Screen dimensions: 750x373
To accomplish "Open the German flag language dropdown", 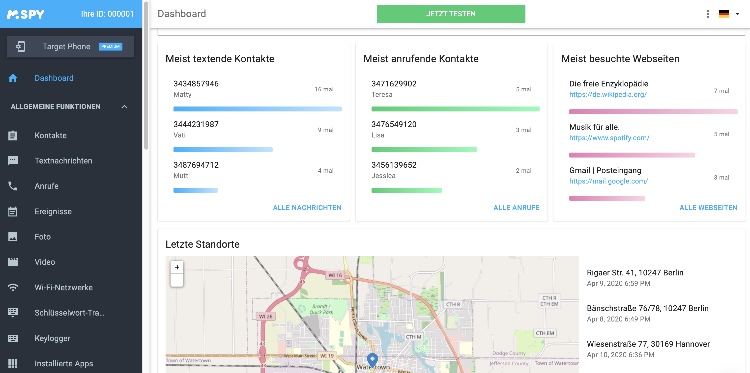I will pyautogui.click(x=729, y=14).
